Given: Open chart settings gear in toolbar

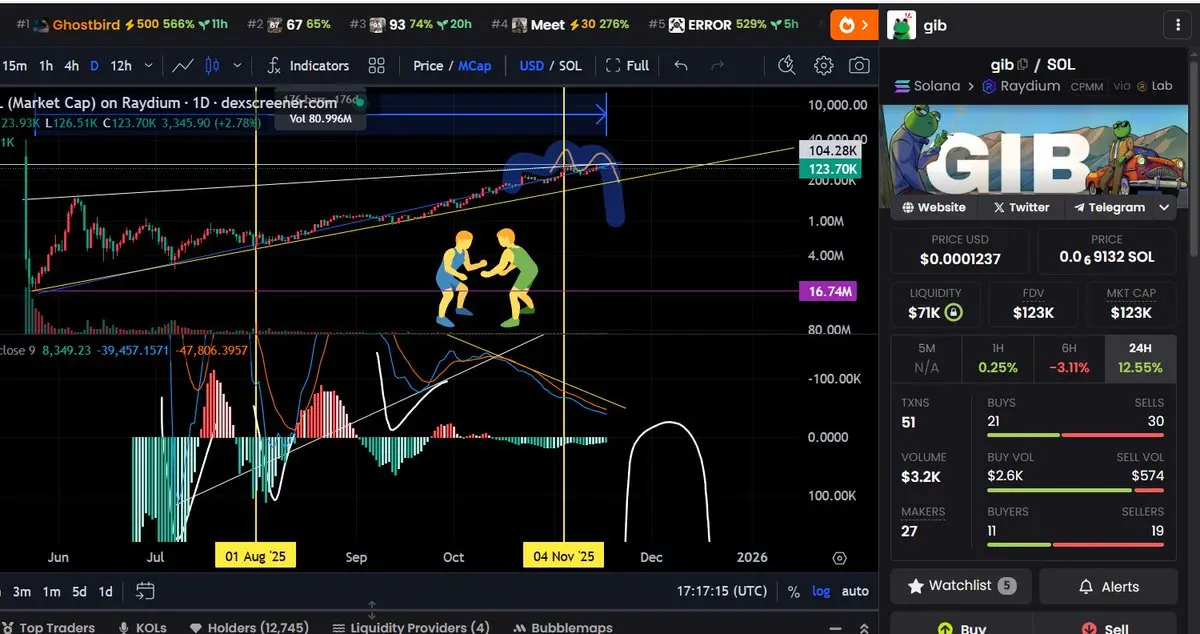Looking at the screenshot, I should (823, 66).
